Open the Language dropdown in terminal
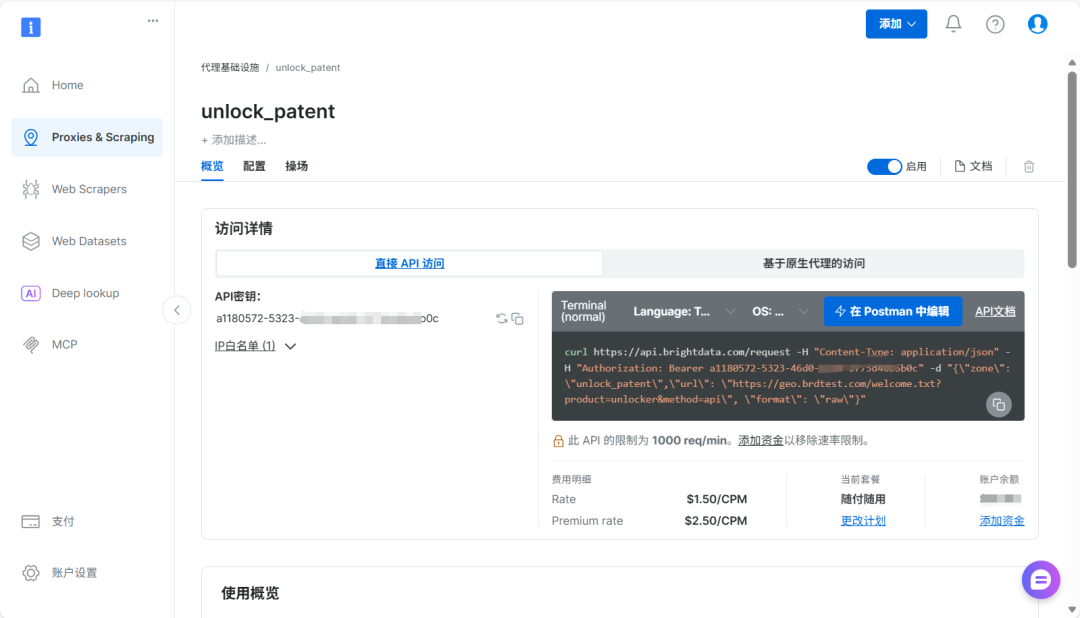 [684, 311]
